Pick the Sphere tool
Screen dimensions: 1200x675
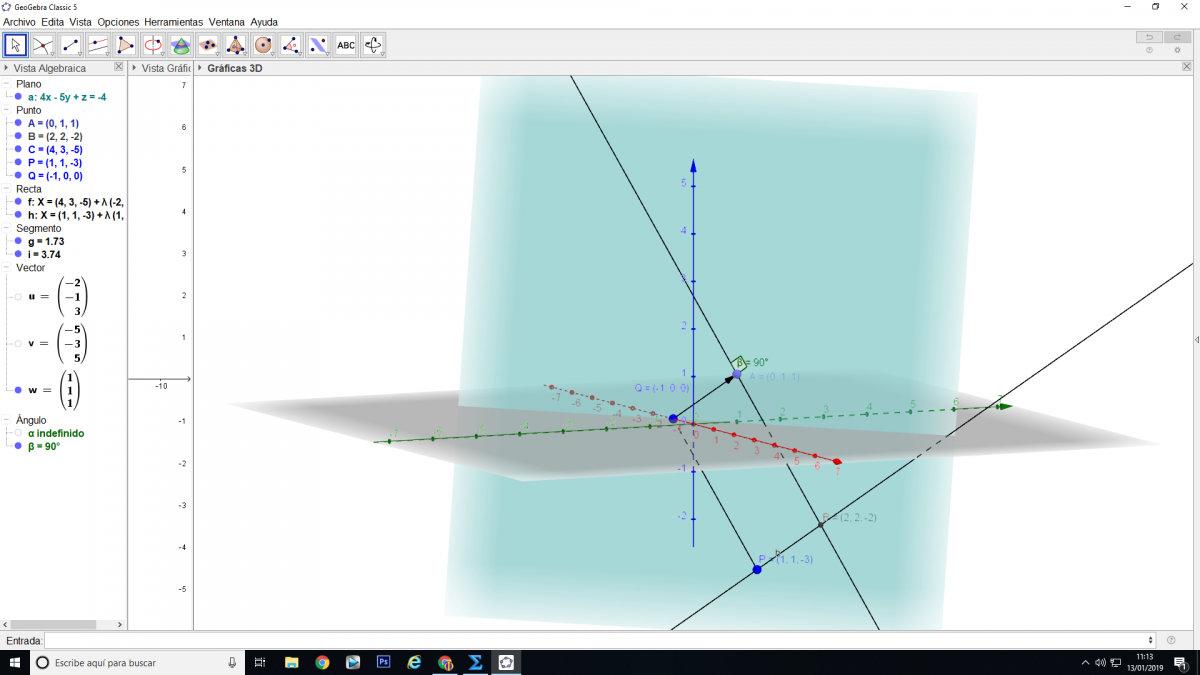point(263,45)
